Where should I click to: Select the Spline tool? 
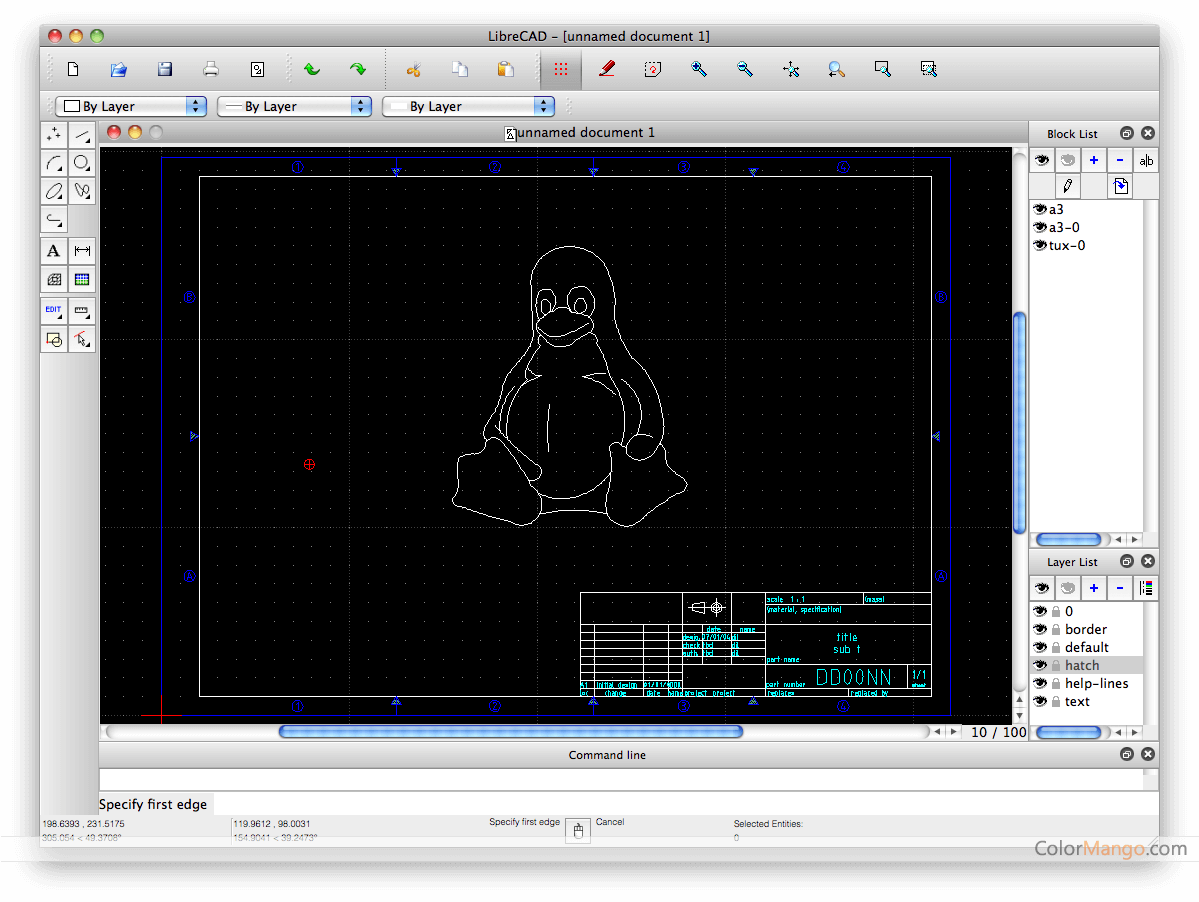point(82,190)
